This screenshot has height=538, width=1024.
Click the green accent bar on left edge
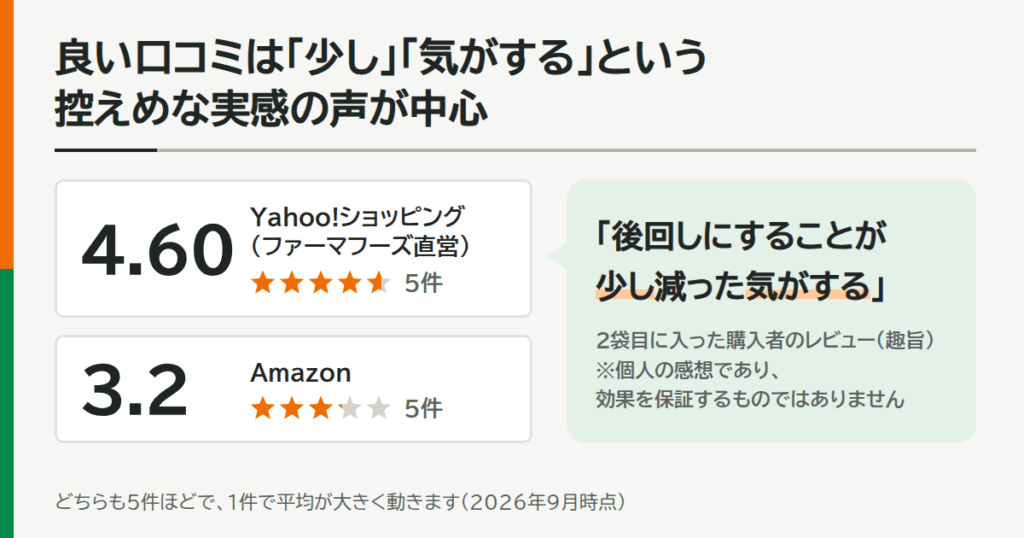pos(7,403)
